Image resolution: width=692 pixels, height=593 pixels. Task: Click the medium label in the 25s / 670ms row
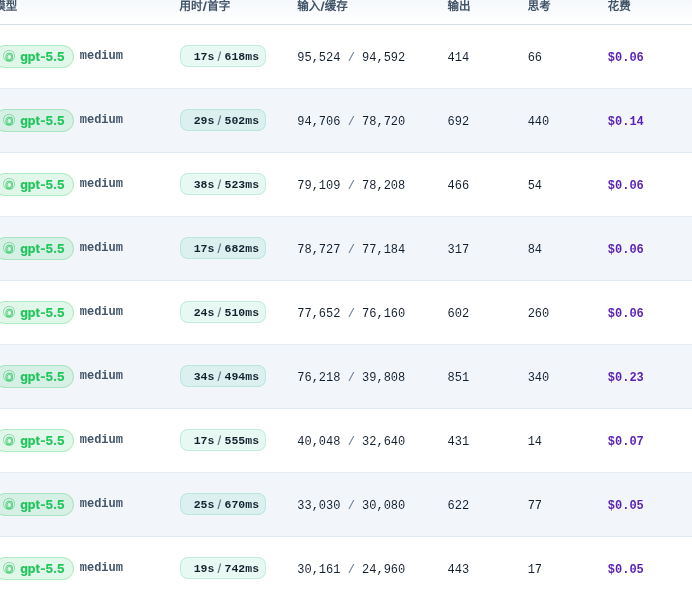pos(101,503)
